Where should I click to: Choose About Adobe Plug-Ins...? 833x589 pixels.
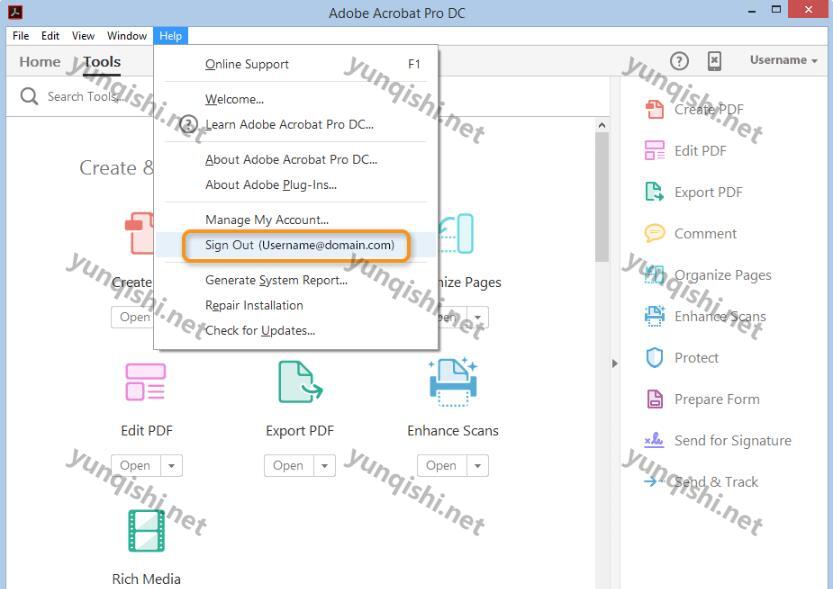click(x=296, y=185)
